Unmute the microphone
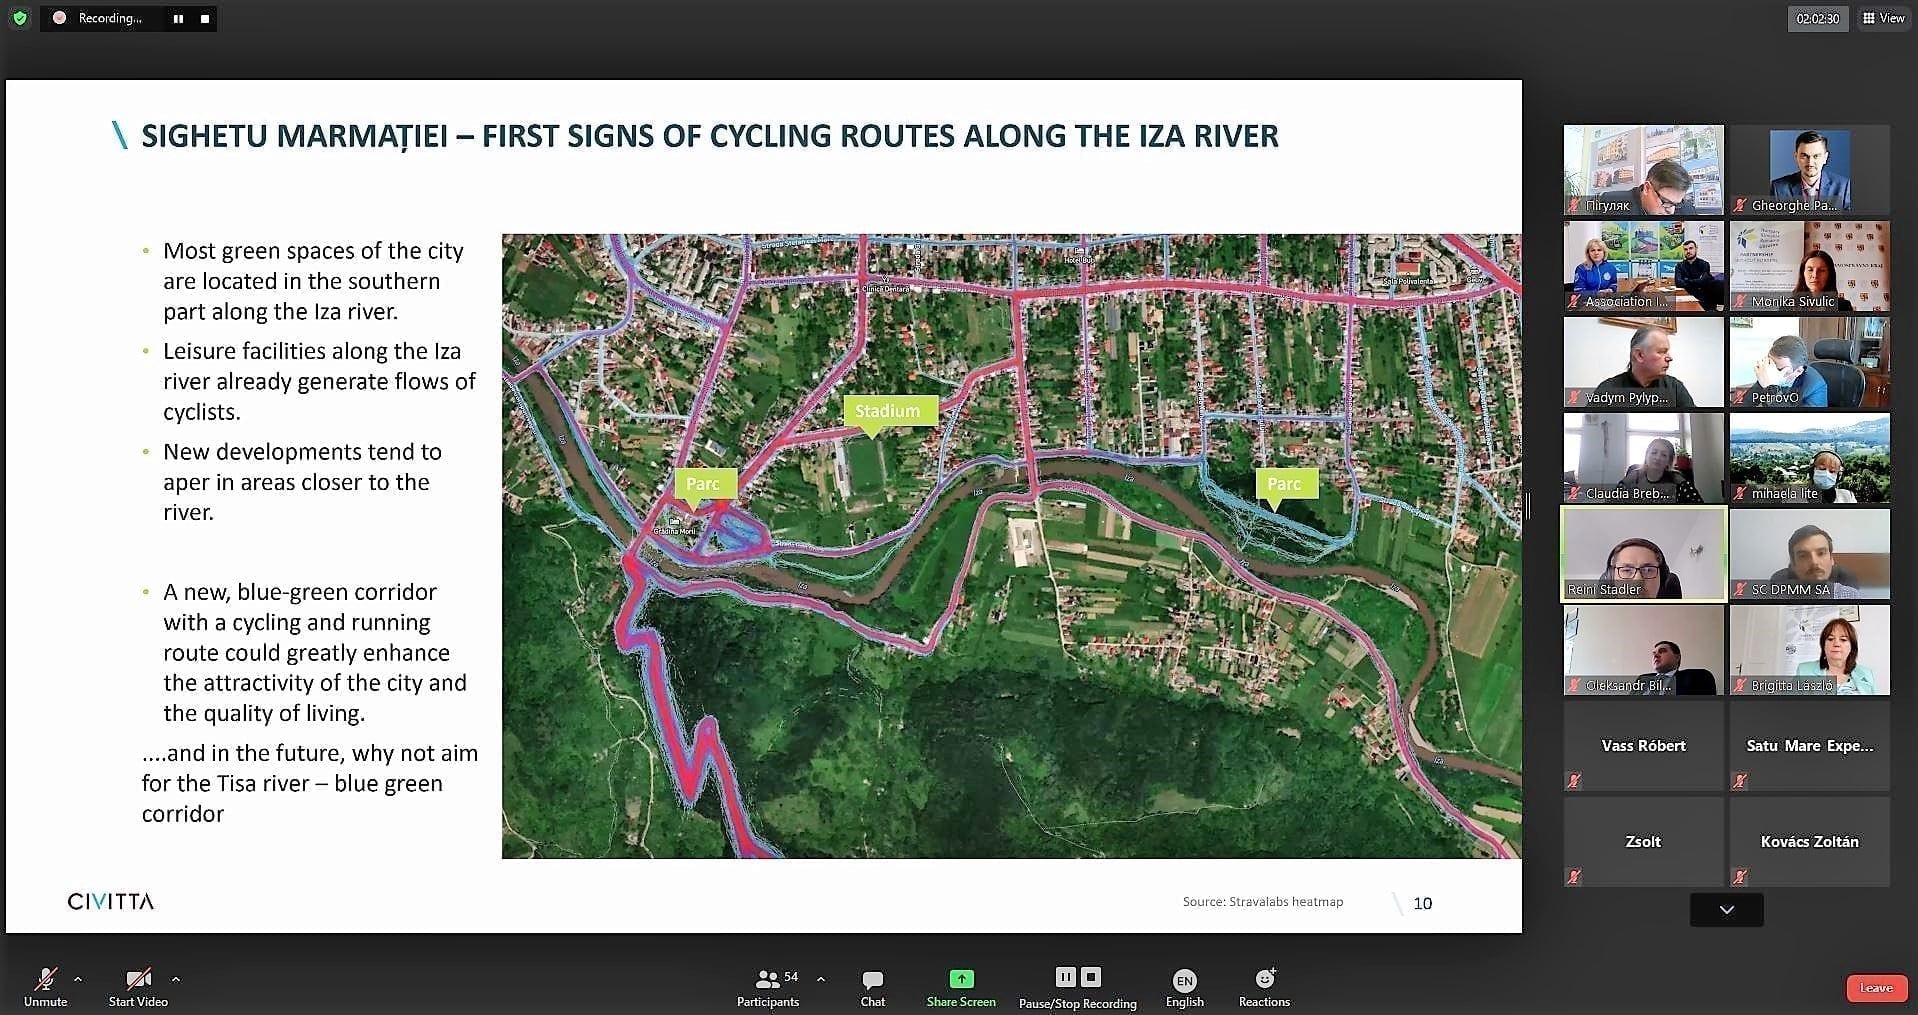 [45, 987]
